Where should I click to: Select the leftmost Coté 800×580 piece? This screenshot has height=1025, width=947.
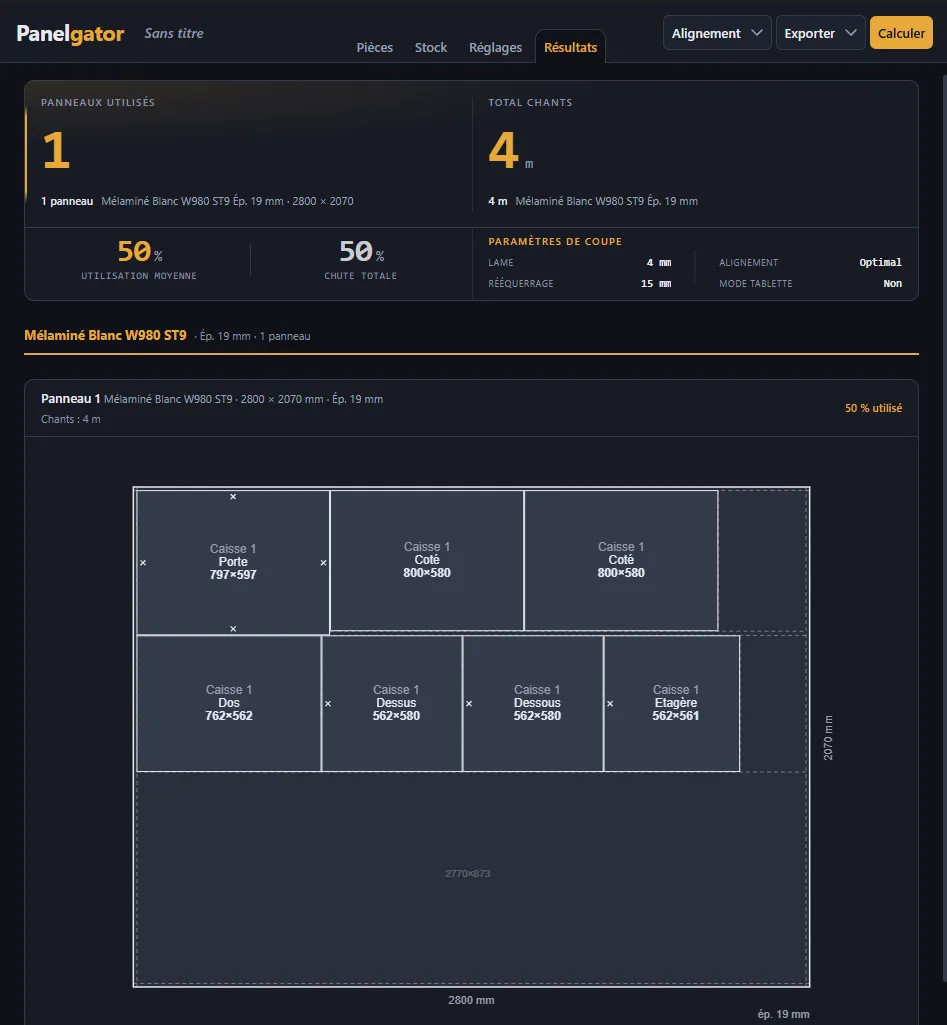427,560
